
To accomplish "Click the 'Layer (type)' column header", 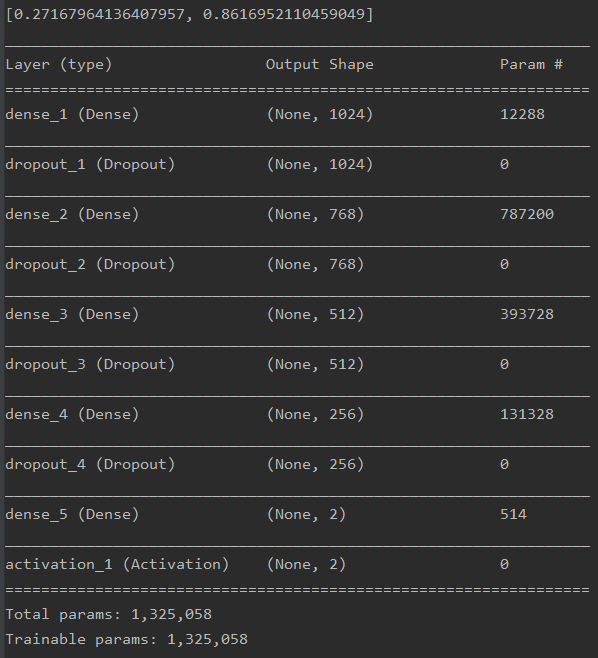I will 59,65.
